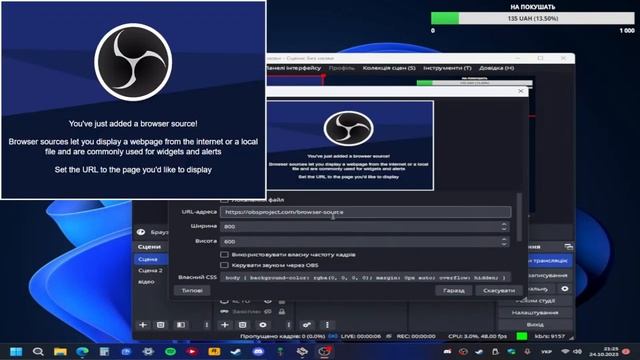The width and height of the screenshot is (640, 360).
Task: Open the green Spotify icon in taskbar
Action: pyautogui.click(x=170, y=351)
